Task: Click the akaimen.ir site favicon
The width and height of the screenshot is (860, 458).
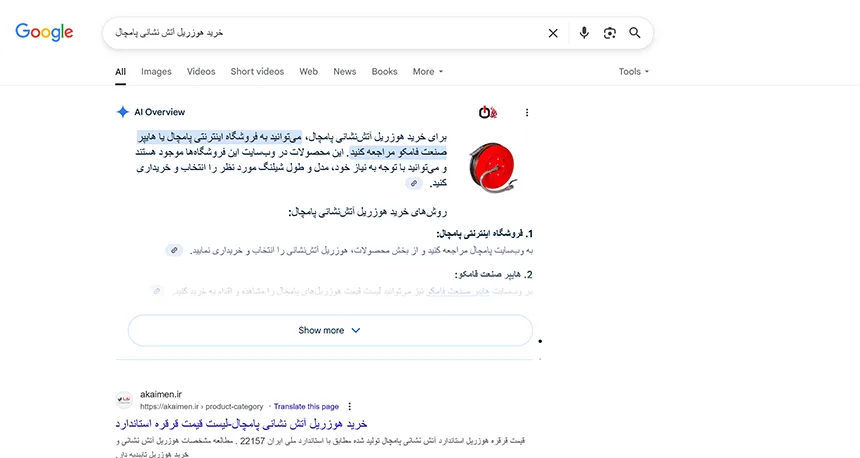Action: point(124,400)
